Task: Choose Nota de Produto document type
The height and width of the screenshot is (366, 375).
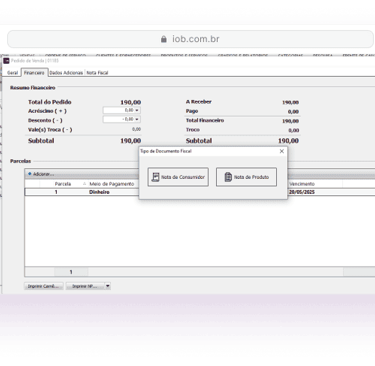Action: coord(246,177)
